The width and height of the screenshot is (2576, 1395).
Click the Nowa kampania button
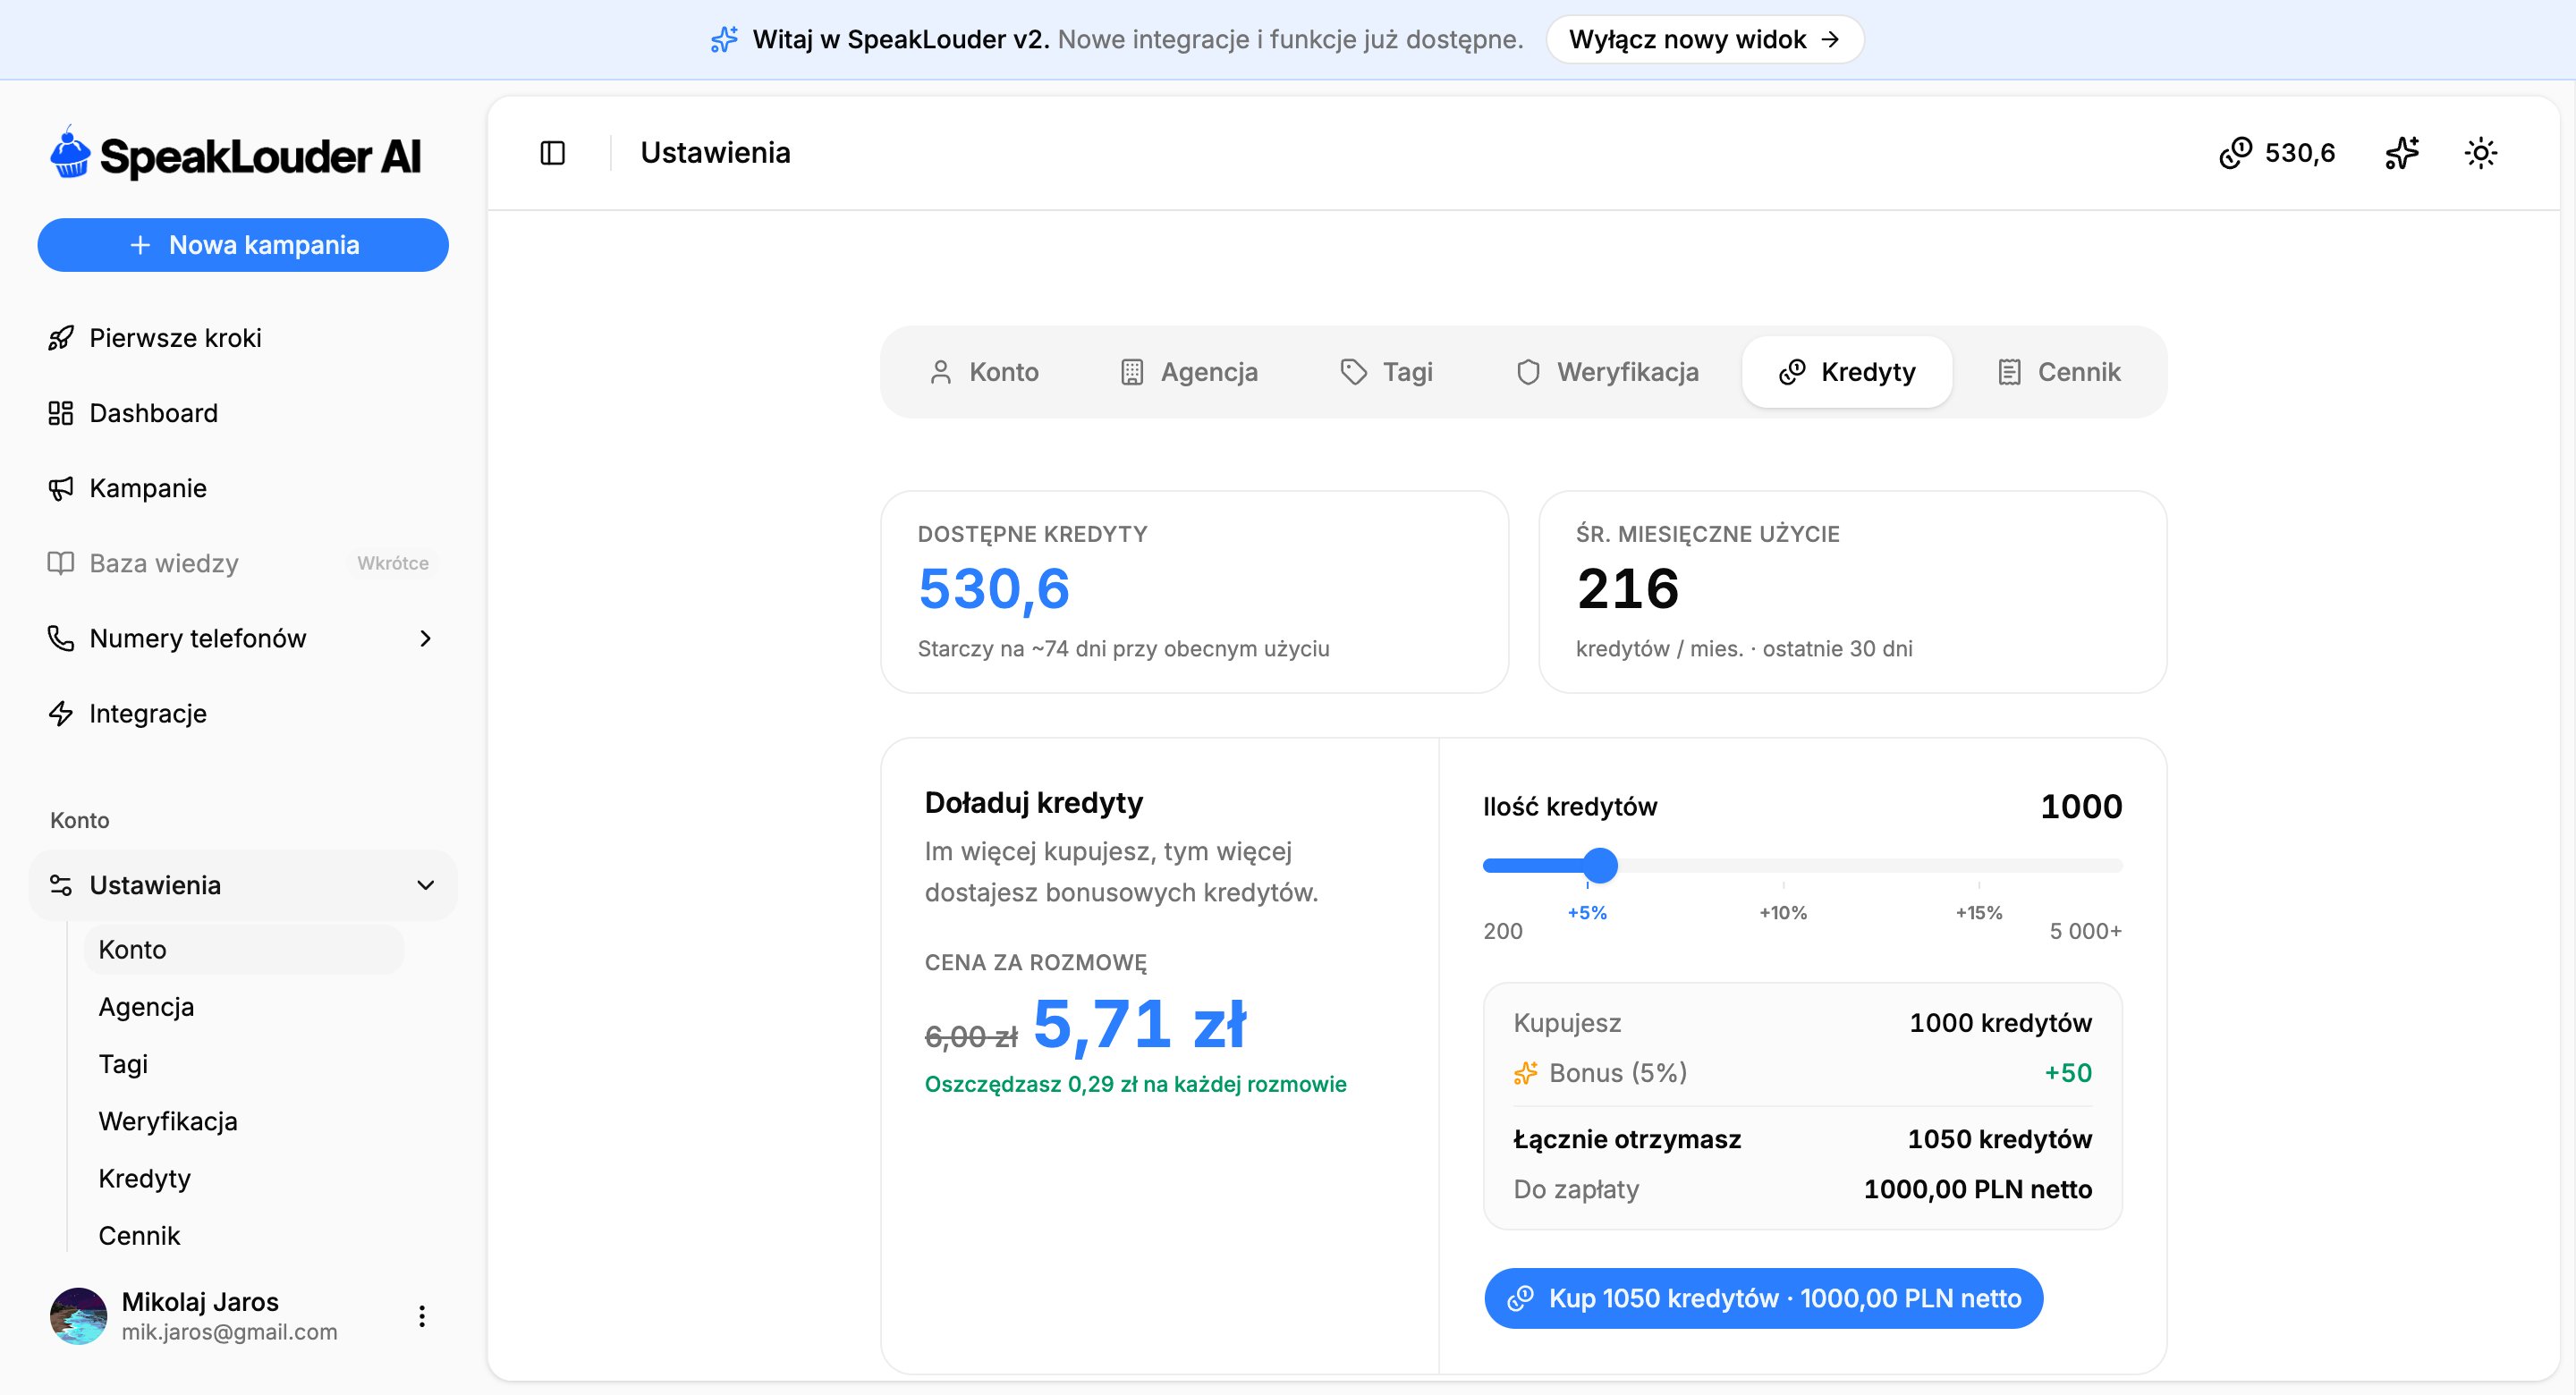coord(243,245)
